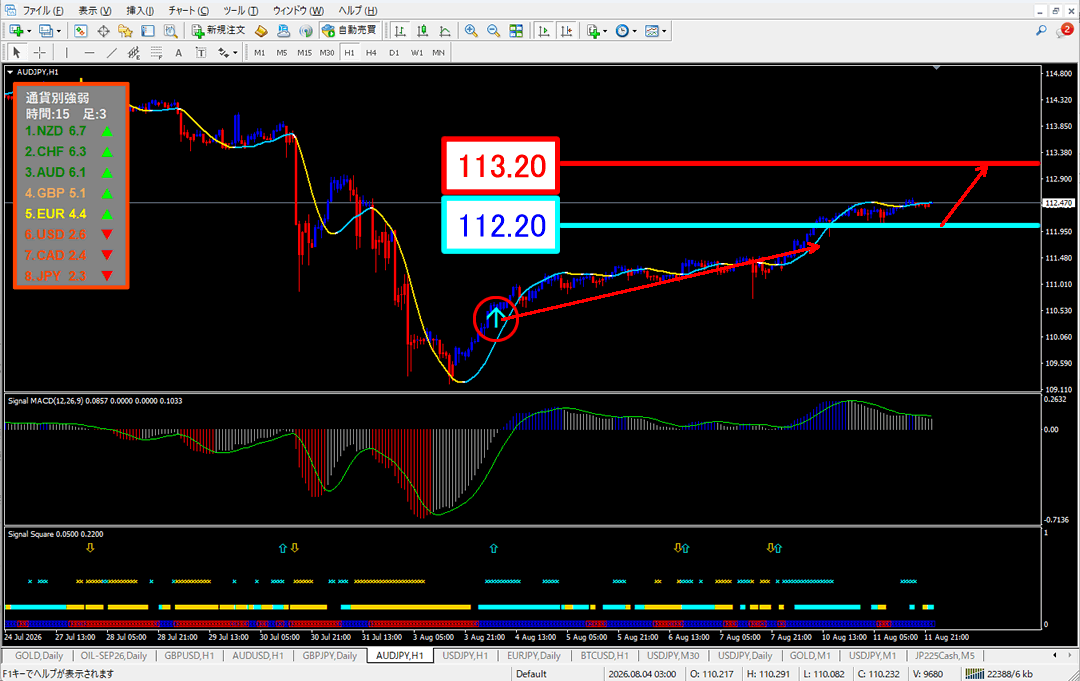This screenshot has height=681, width=1080.
Task: Select the text label tool
Action: coord(200,52)
